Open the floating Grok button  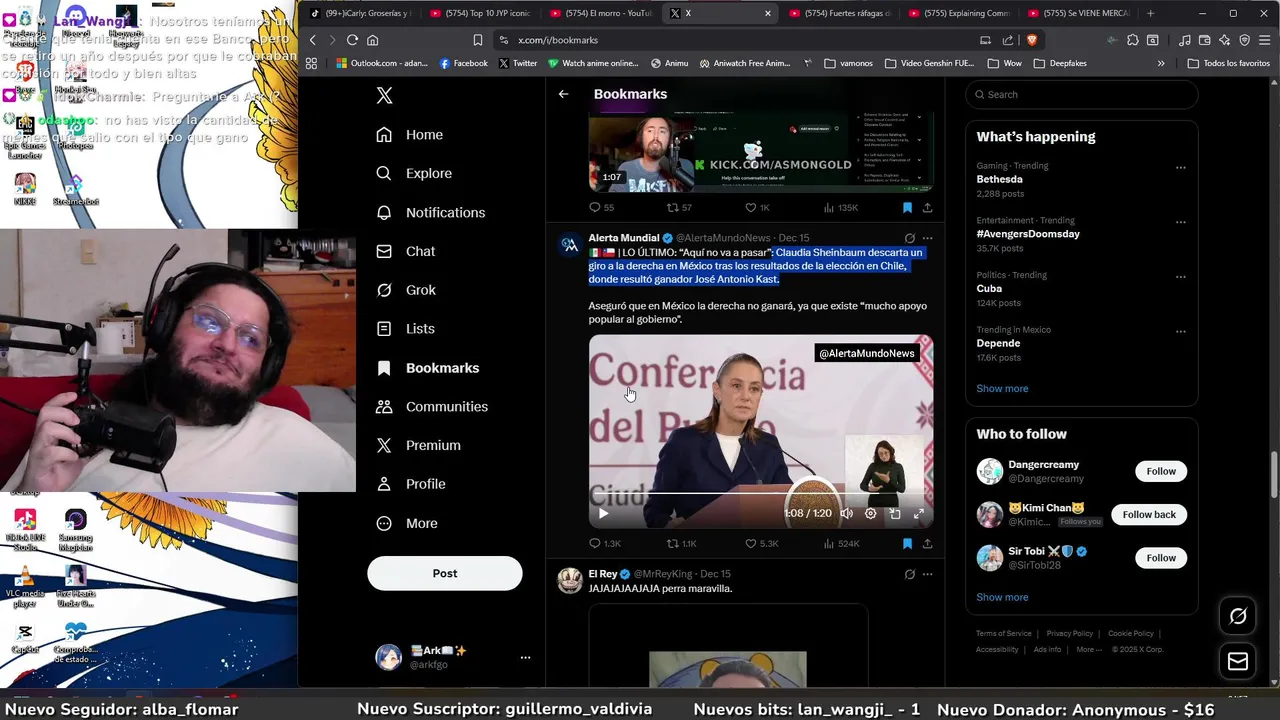click(1238, 616)
